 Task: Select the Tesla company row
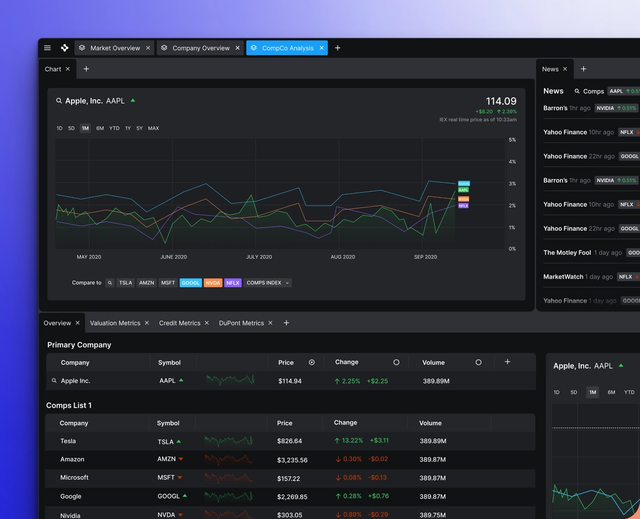coord(290,441)
